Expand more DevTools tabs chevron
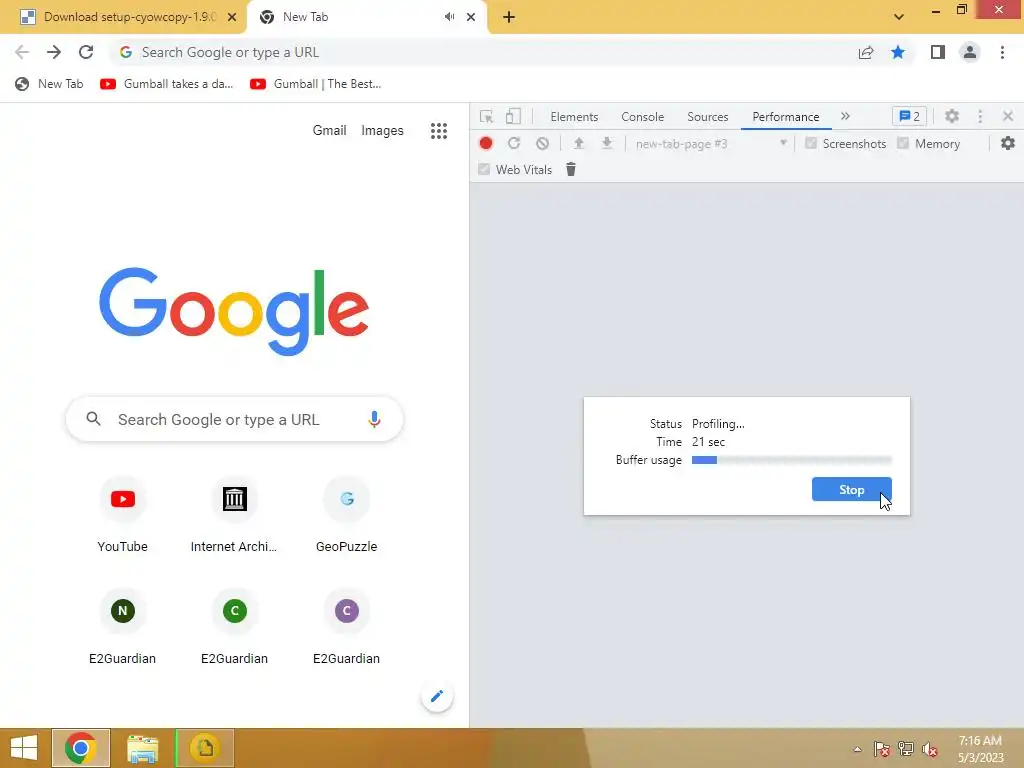Viewport: 1024px width, 768px height. (846, 116)
